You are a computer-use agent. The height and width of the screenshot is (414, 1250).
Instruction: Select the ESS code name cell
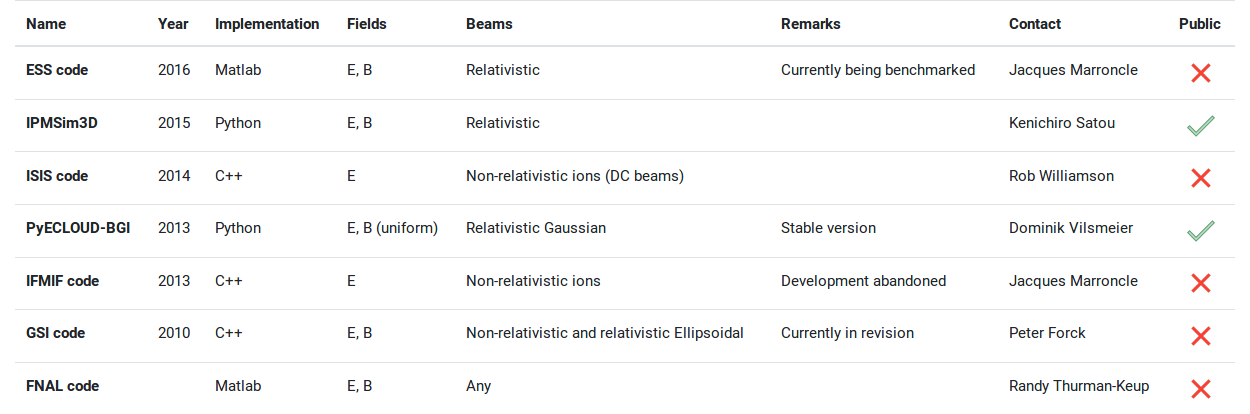coord(57,70)
